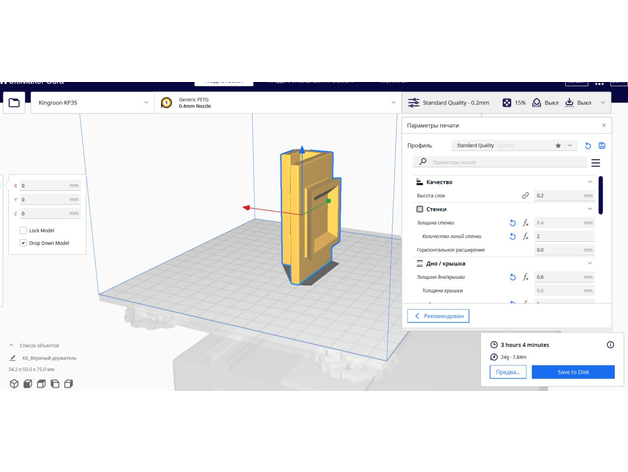
Task: Select the first 3D view cube icon
Action: click(x=14, y=384)
